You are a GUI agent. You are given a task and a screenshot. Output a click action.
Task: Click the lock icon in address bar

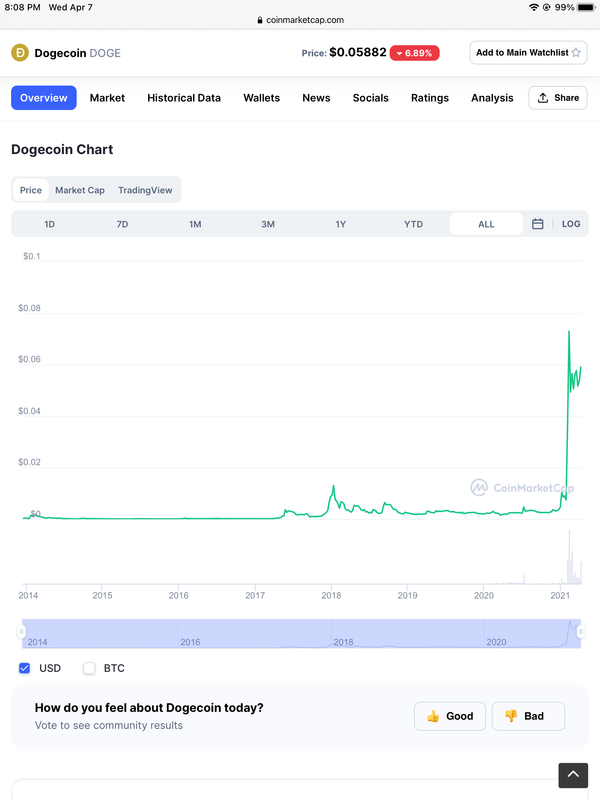(261, 20)
